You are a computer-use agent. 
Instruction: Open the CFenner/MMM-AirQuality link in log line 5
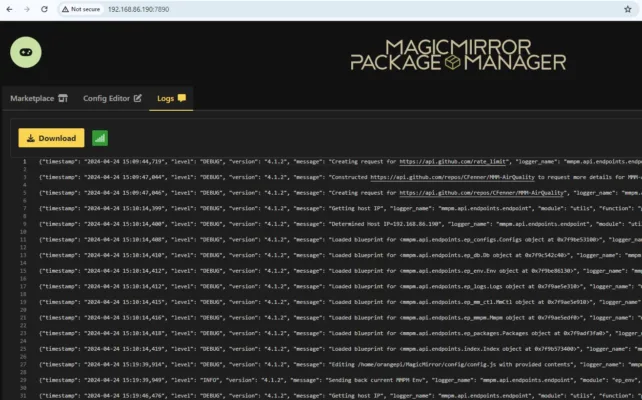tap(482, 193)
